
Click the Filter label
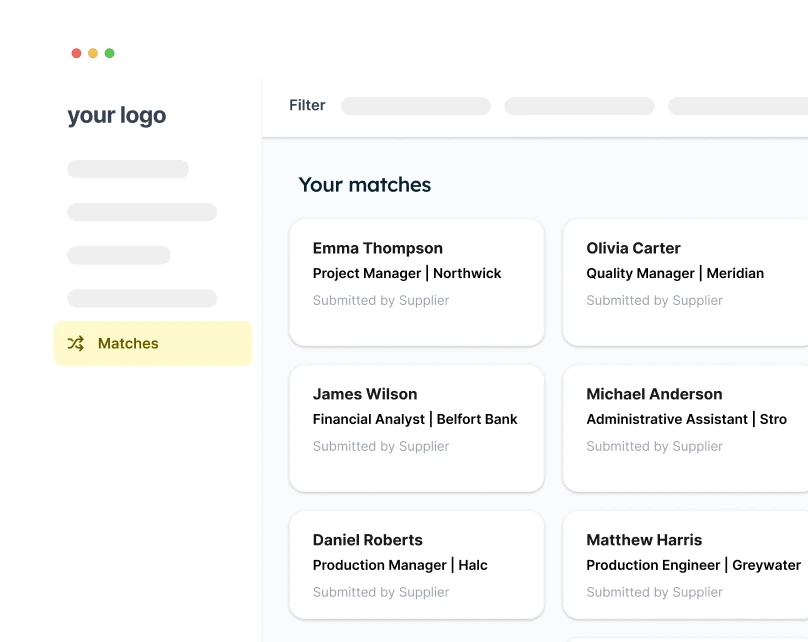tap(307, 105)
